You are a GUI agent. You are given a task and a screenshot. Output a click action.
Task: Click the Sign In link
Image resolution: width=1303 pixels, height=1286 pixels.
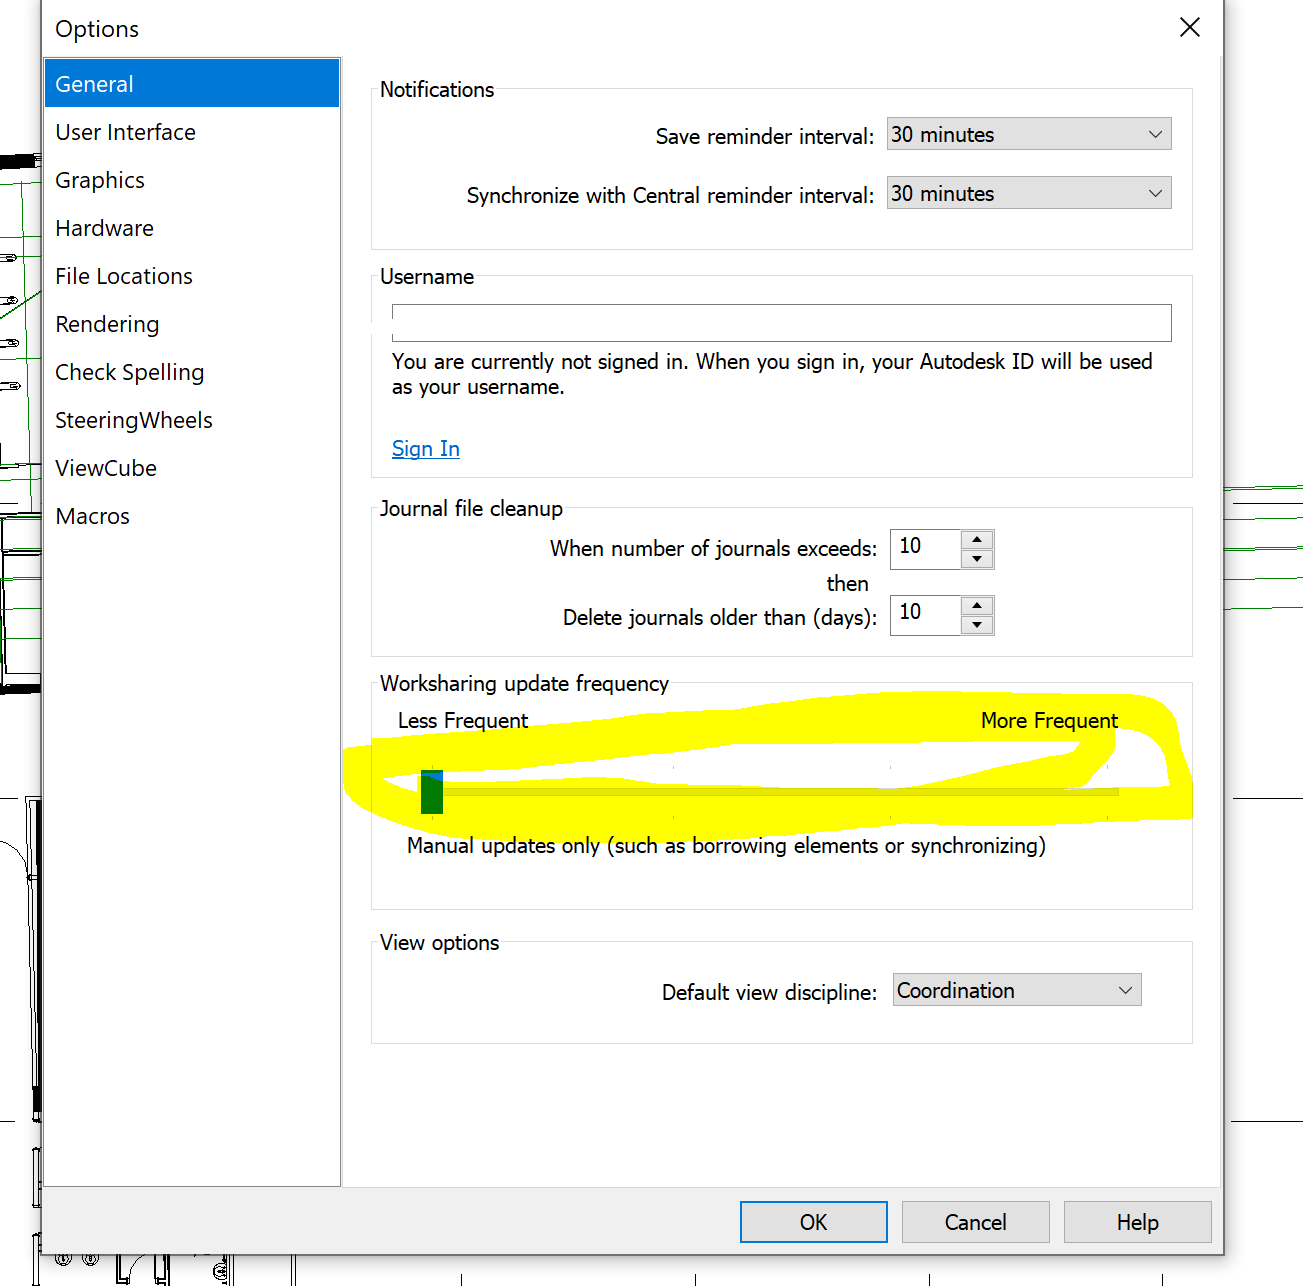coord(425,449)
